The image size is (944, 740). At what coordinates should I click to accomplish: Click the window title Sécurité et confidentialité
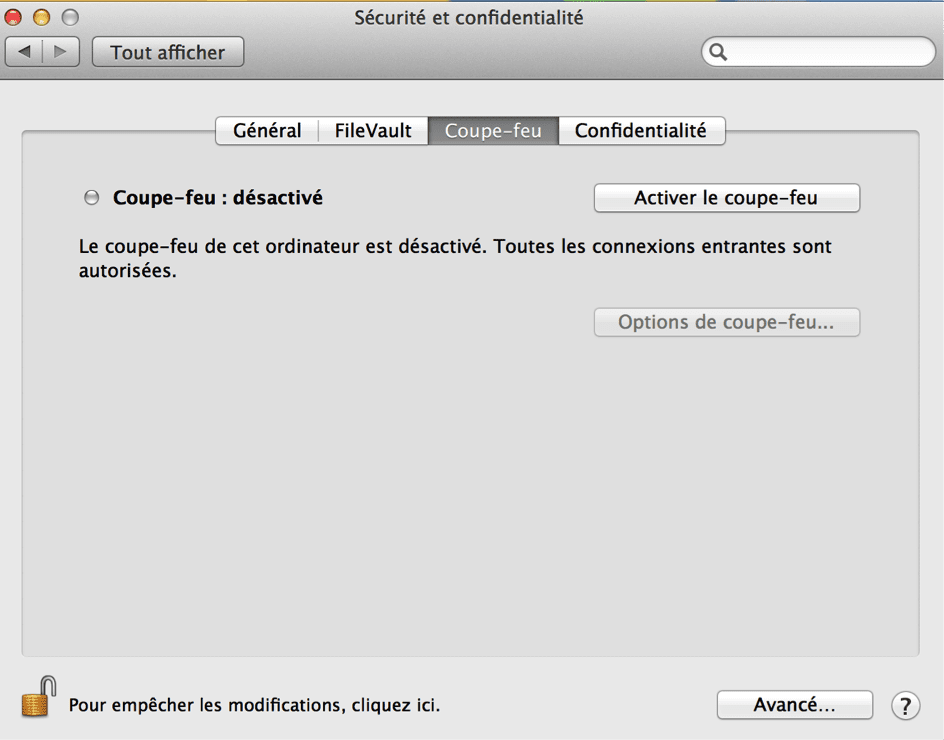468,18
